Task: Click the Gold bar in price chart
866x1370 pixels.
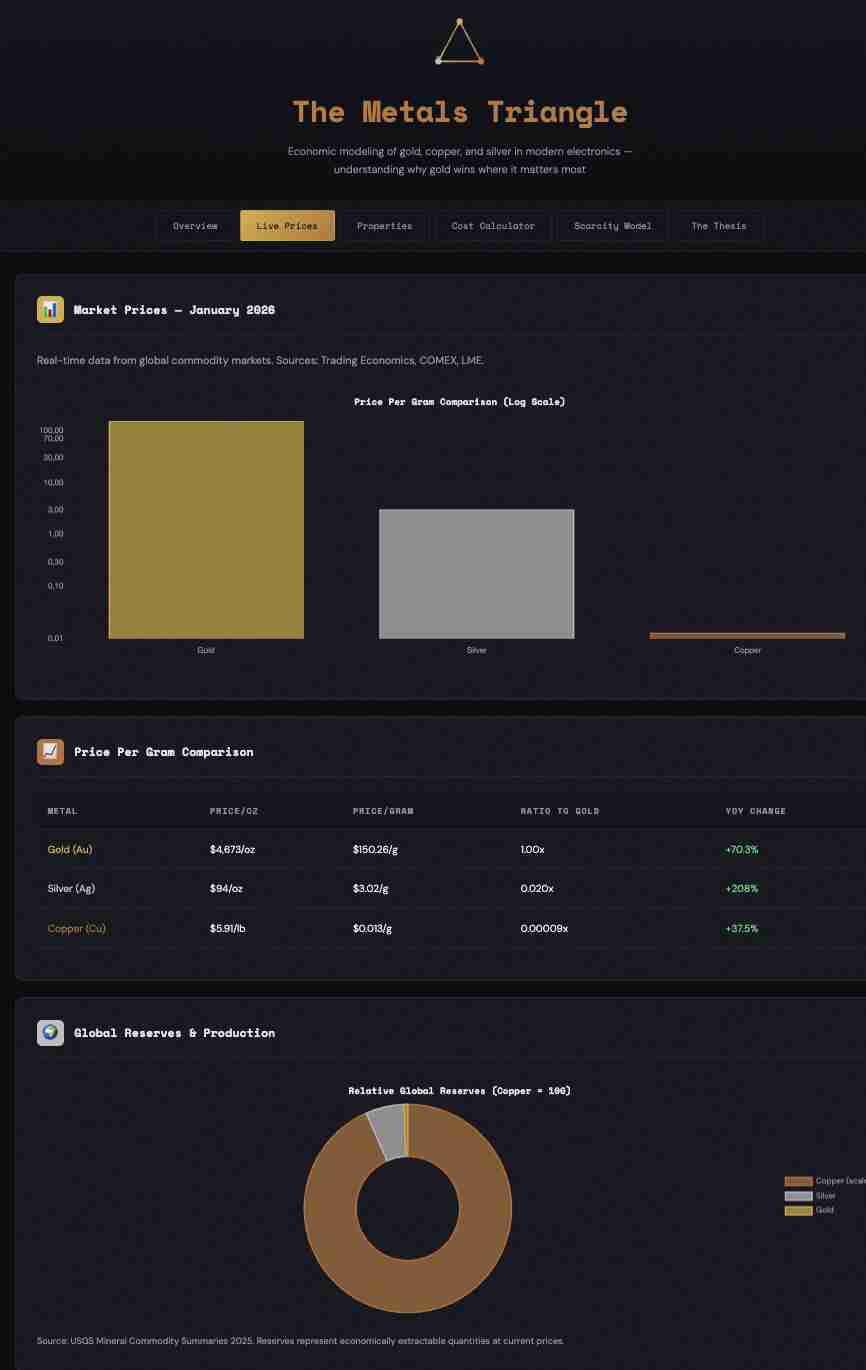Action: tap(206, 530)
